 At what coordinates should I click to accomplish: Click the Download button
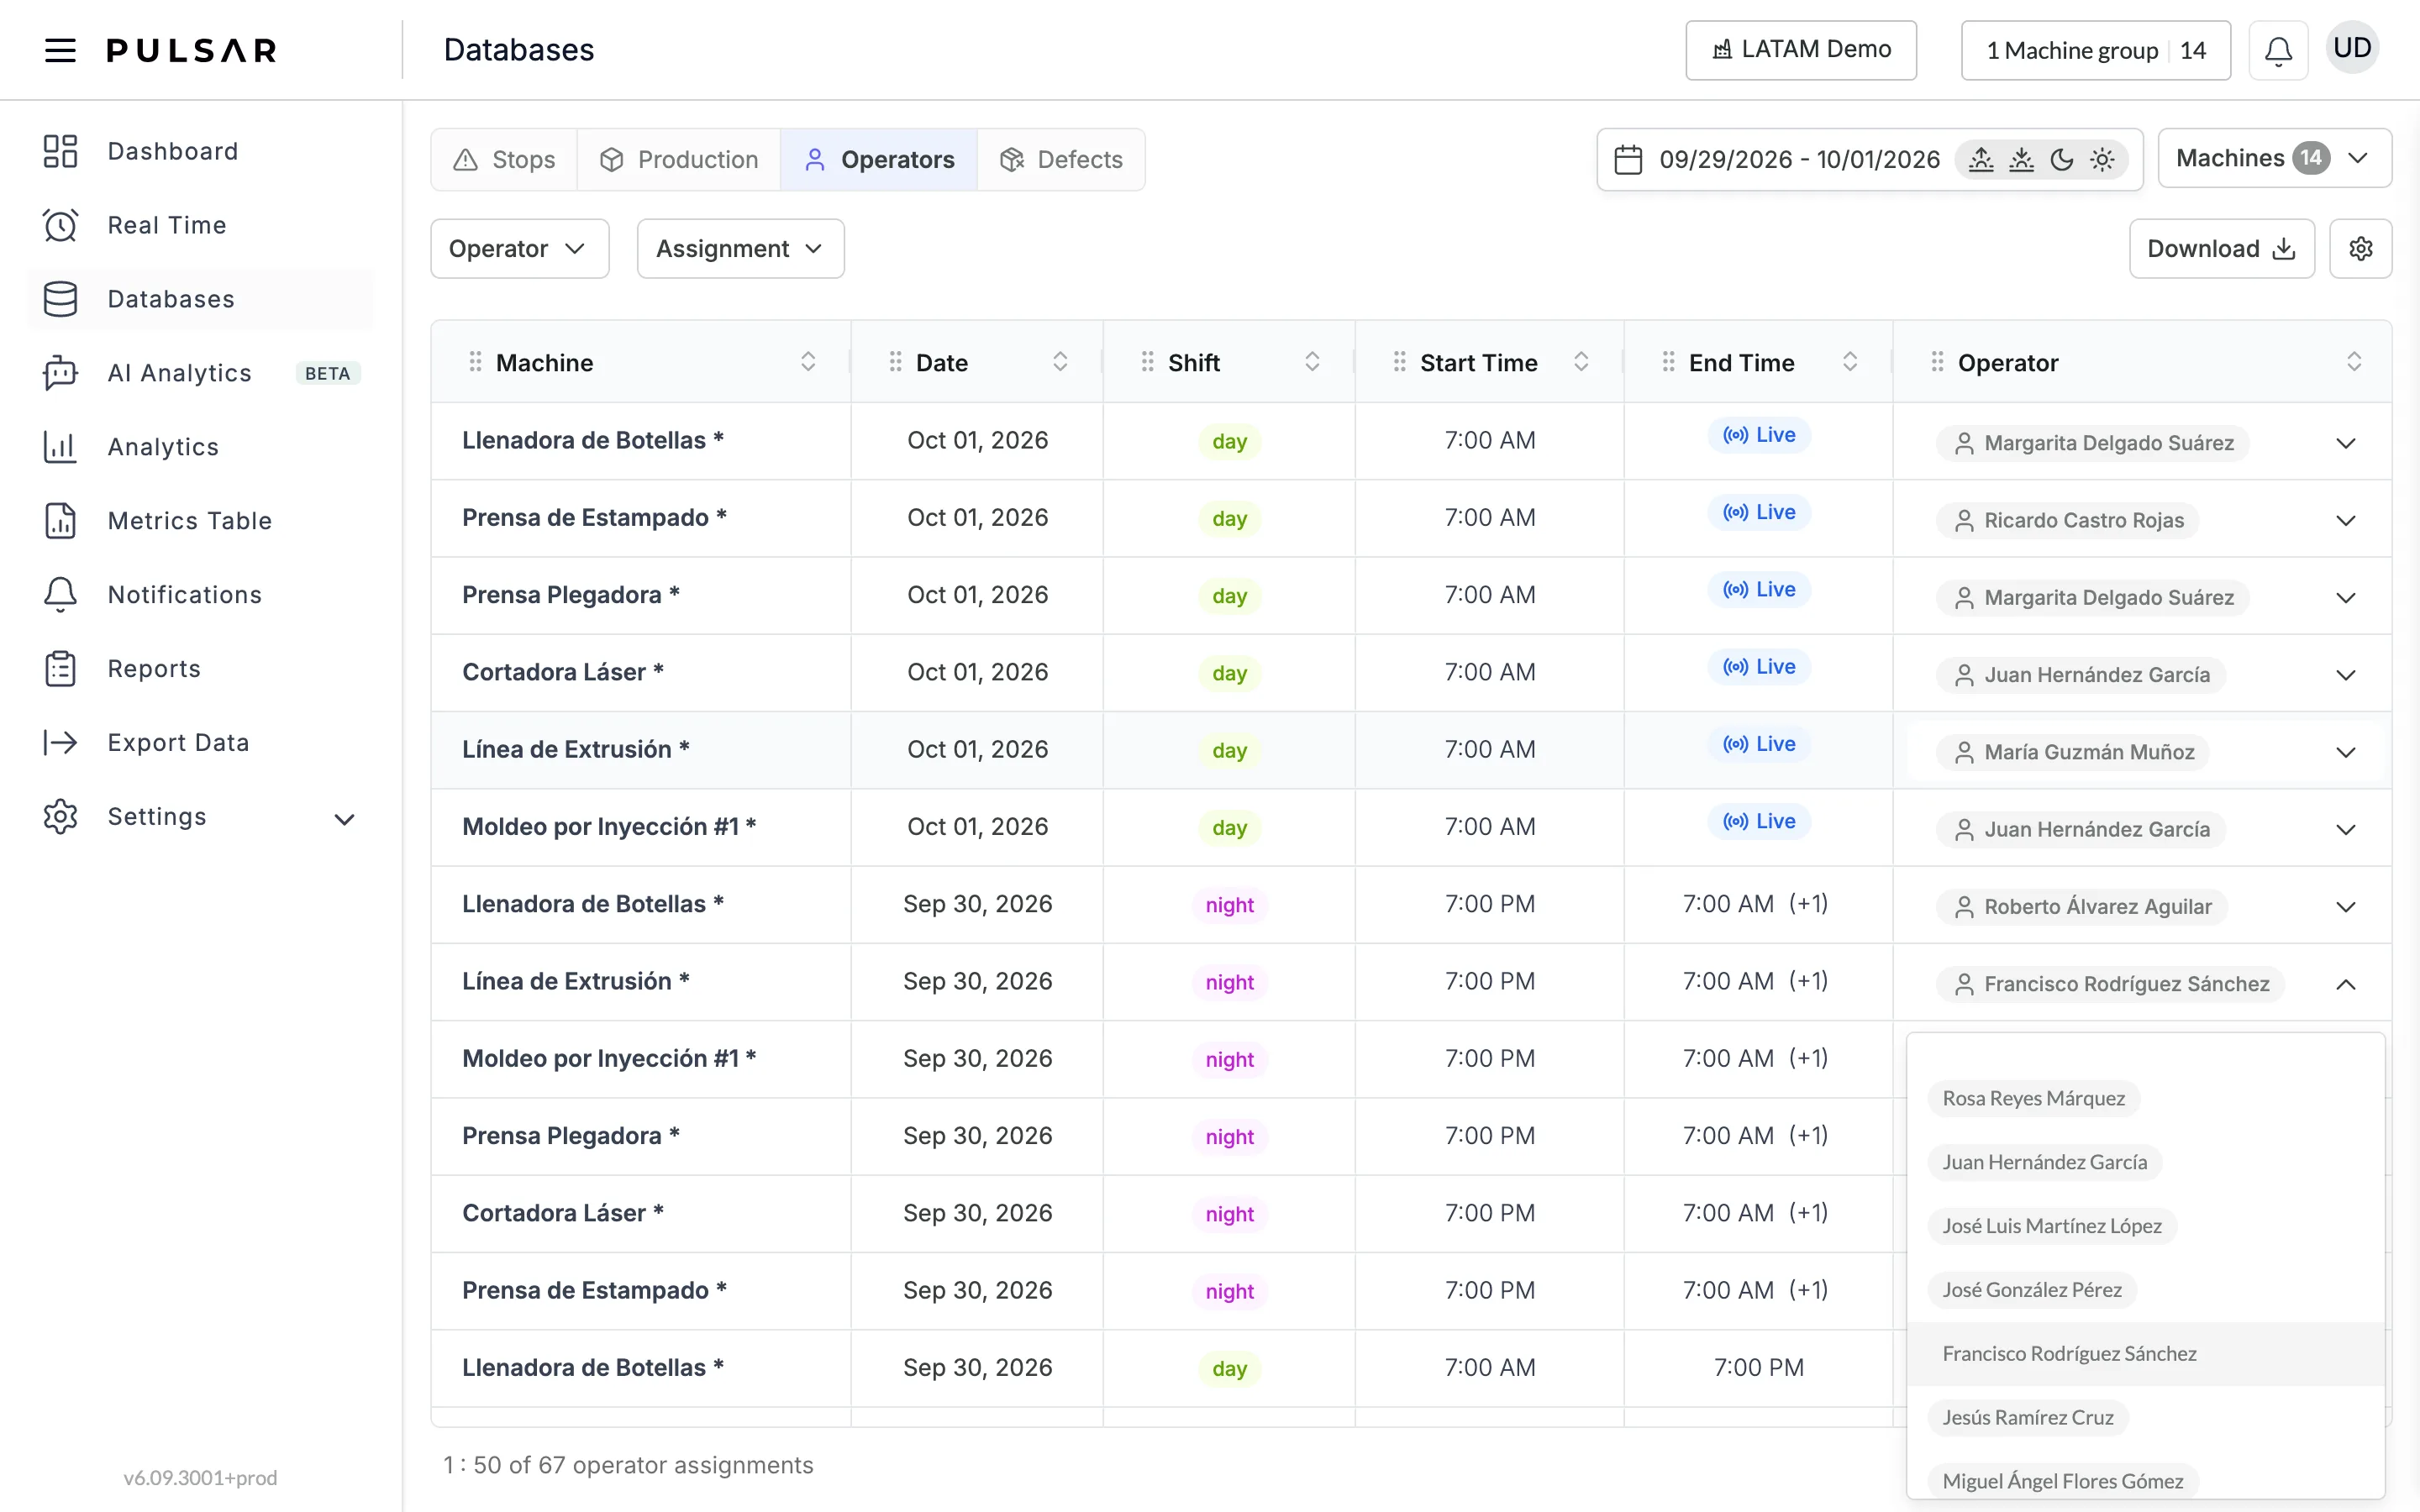pyautogui.click(x=2221, y=248)
